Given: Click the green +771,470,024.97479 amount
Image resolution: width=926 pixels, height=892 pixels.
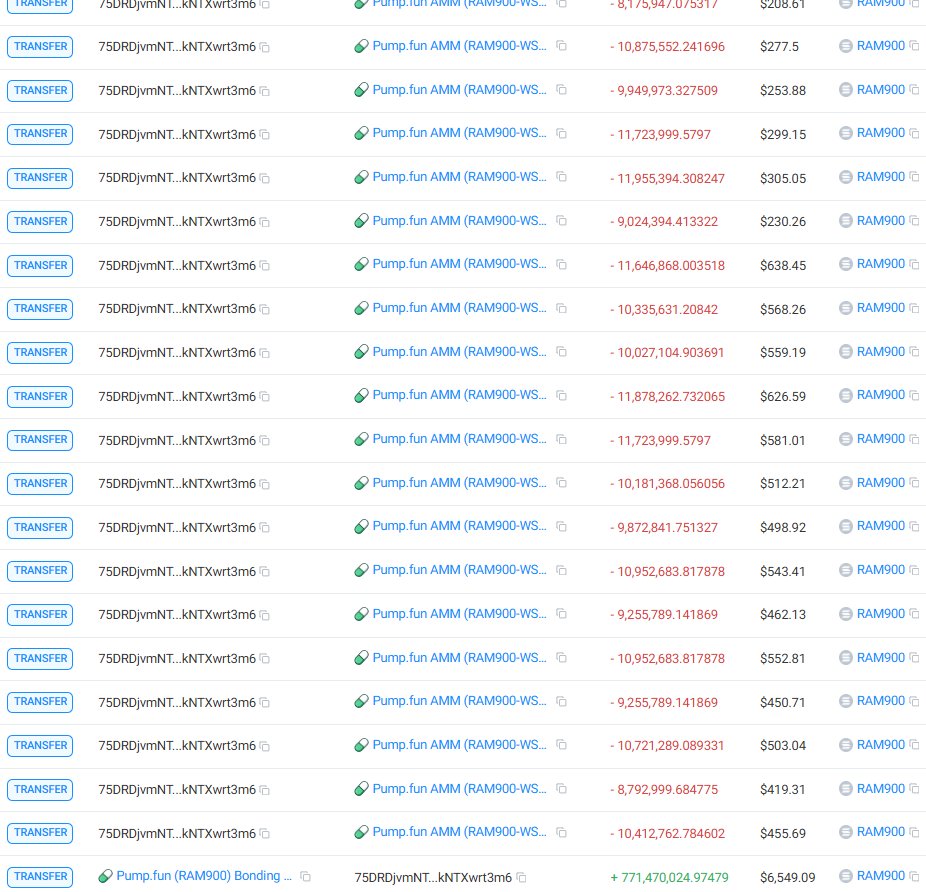Looking at the screenshot, I should pyautogui.click(x=669, y=876).
